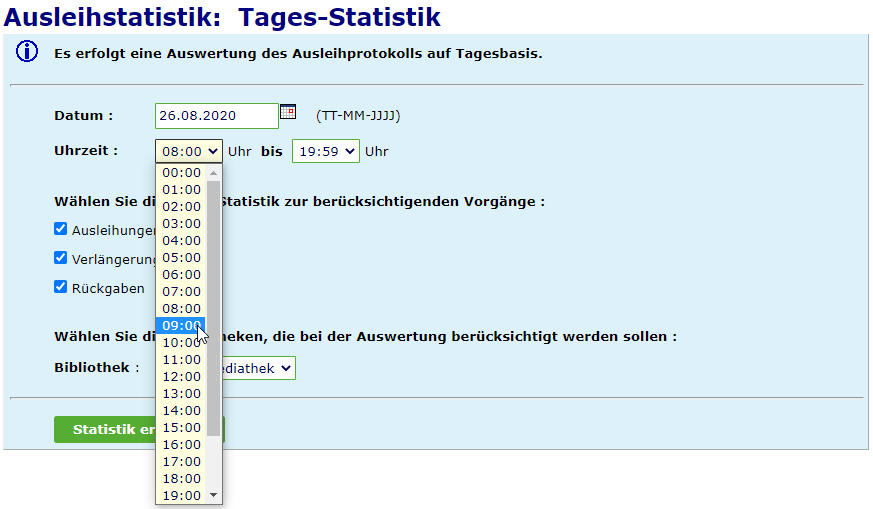Select 05:00 in the time list
Screen dimensions: 873x509
(x=181, y=257)
